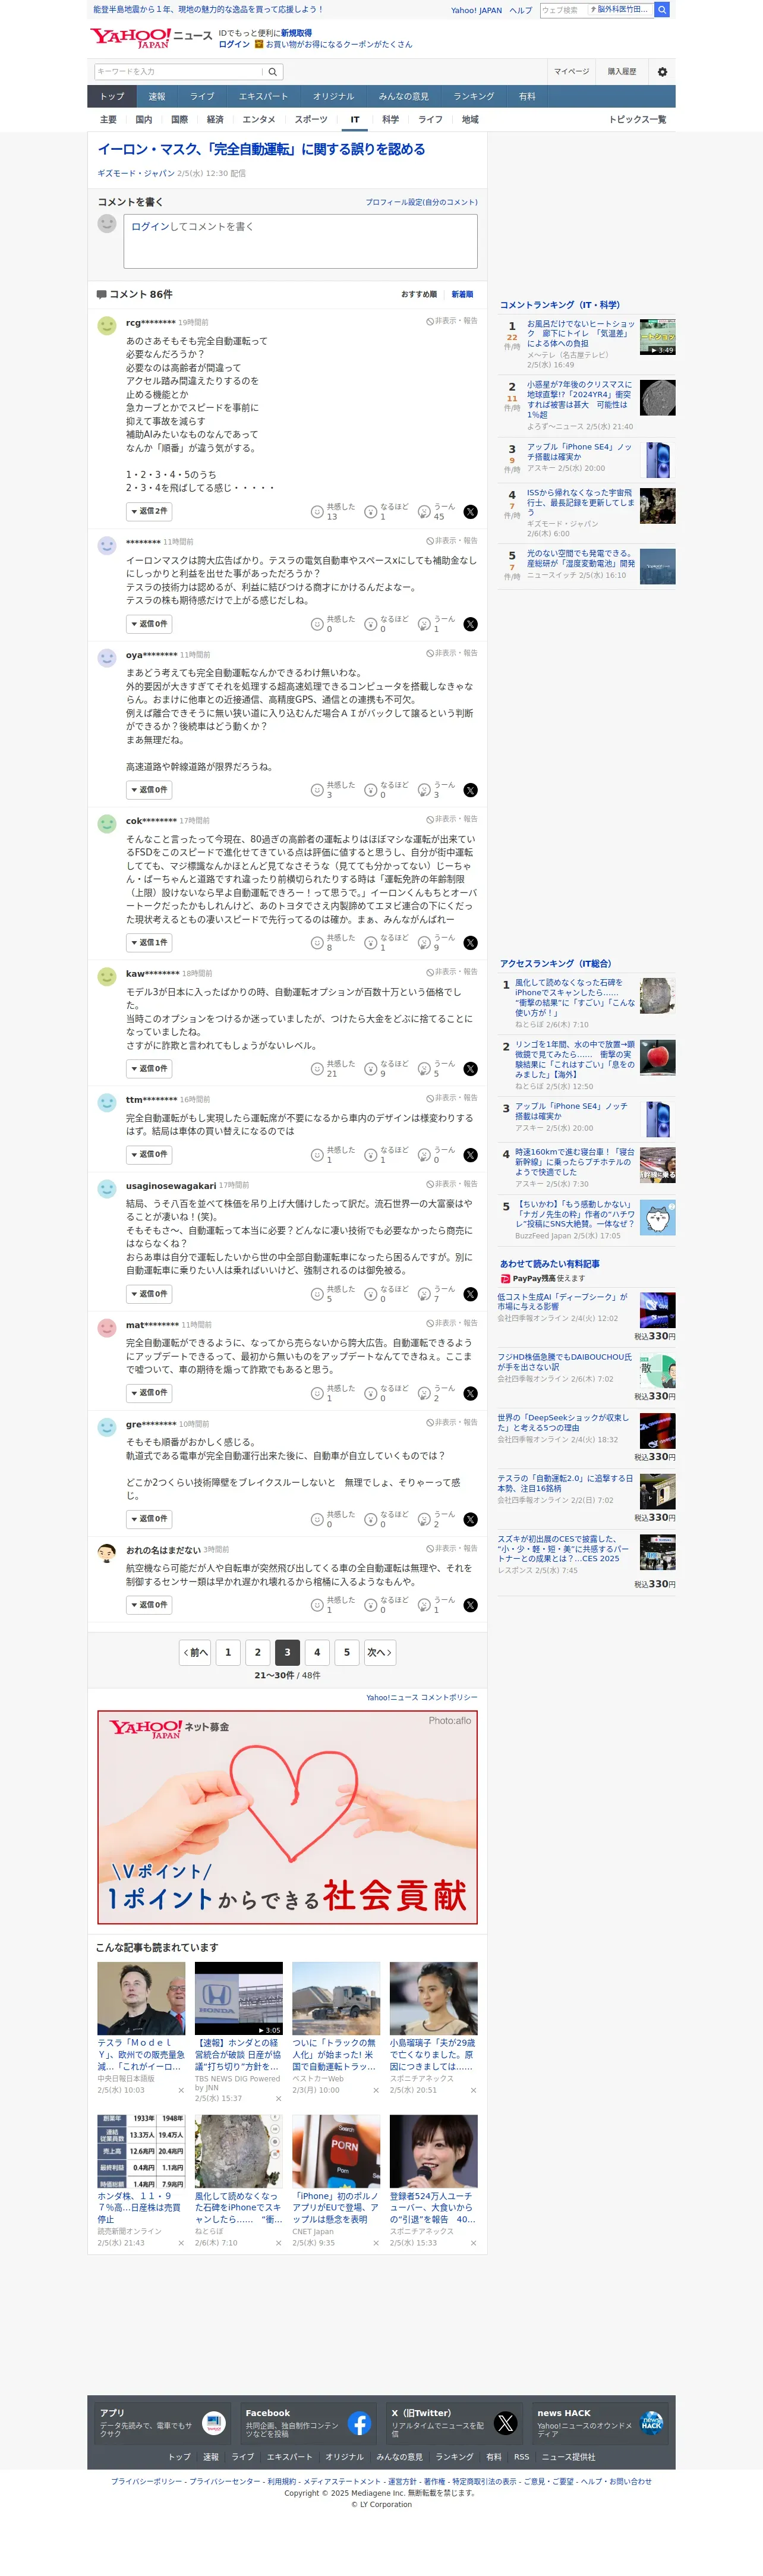
Task: Expand 返信0件 on gre's comment
Action: tap(149, 1519)
